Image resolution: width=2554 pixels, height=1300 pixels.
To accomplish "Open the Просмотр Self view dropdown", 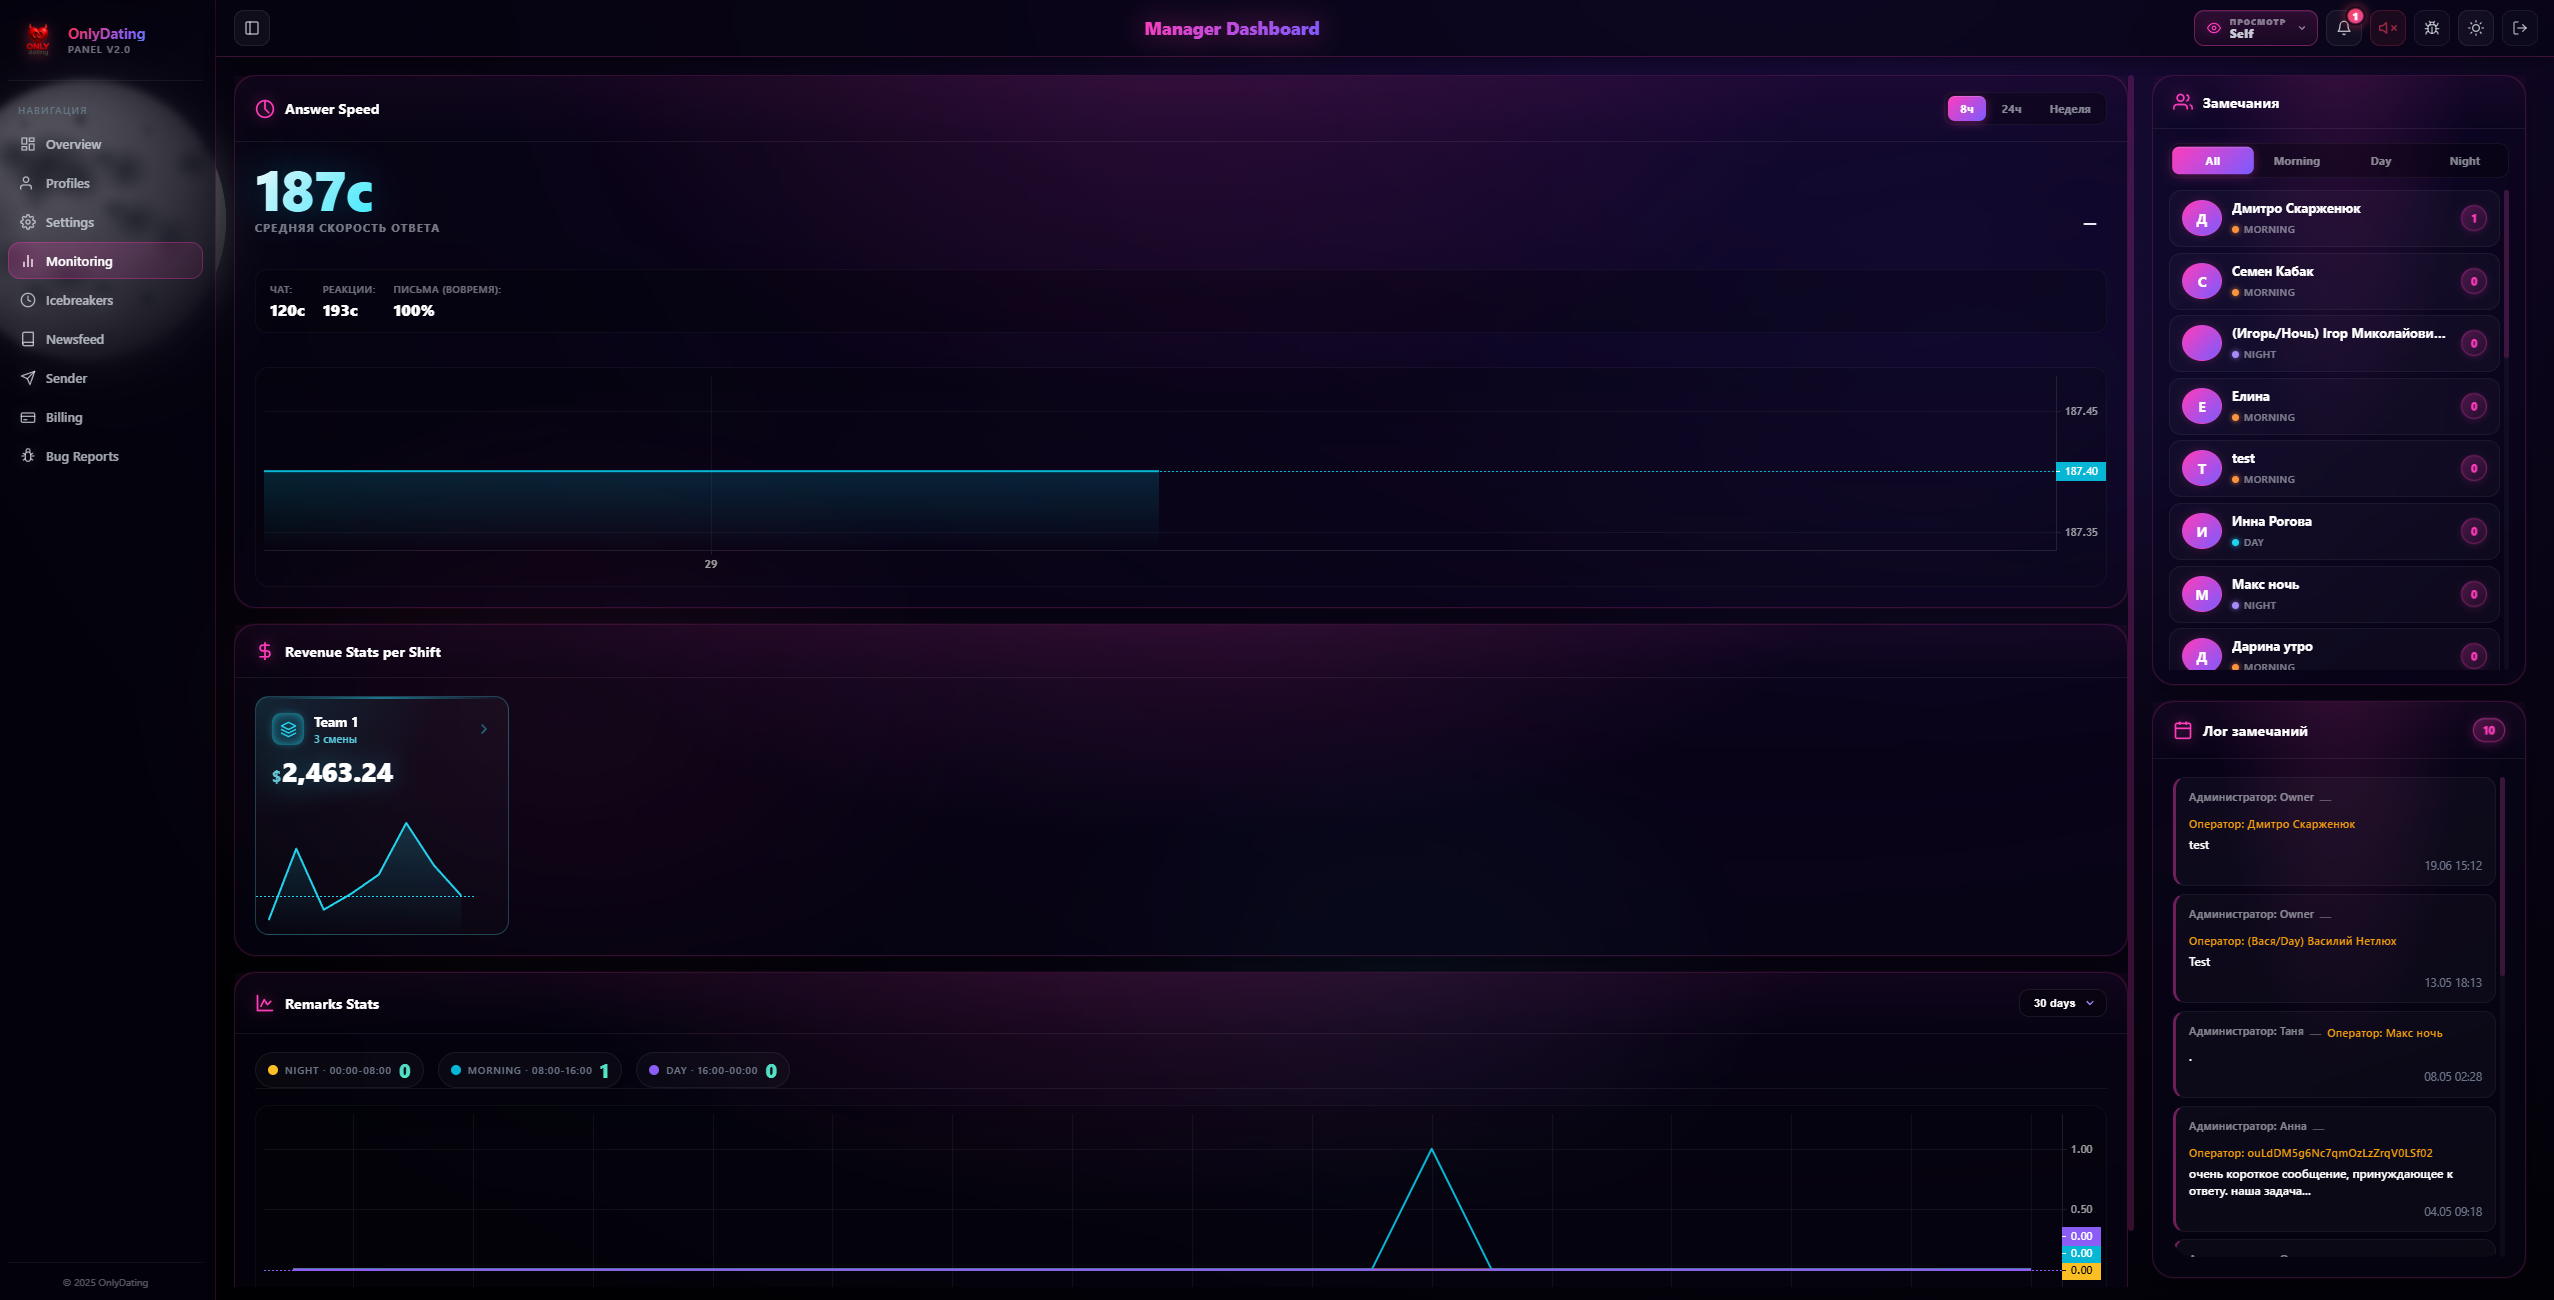I will coord(2255,28).
